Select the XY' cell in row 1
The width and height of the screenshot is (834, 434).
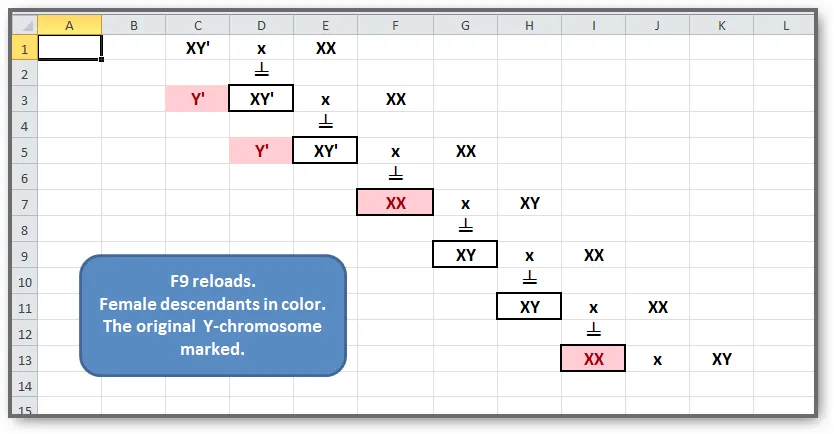[198, 47]
